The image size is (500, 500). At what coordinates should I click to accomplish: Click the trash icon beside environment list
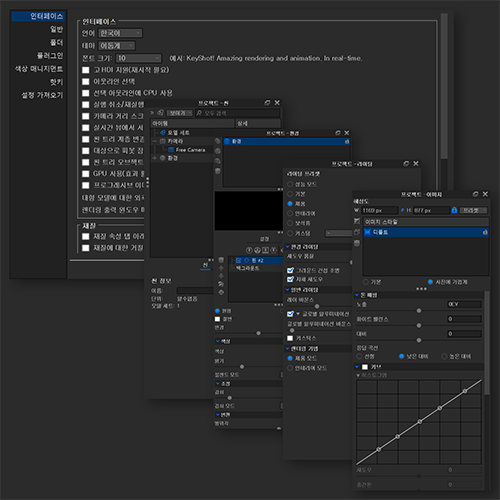click(217, 171)
